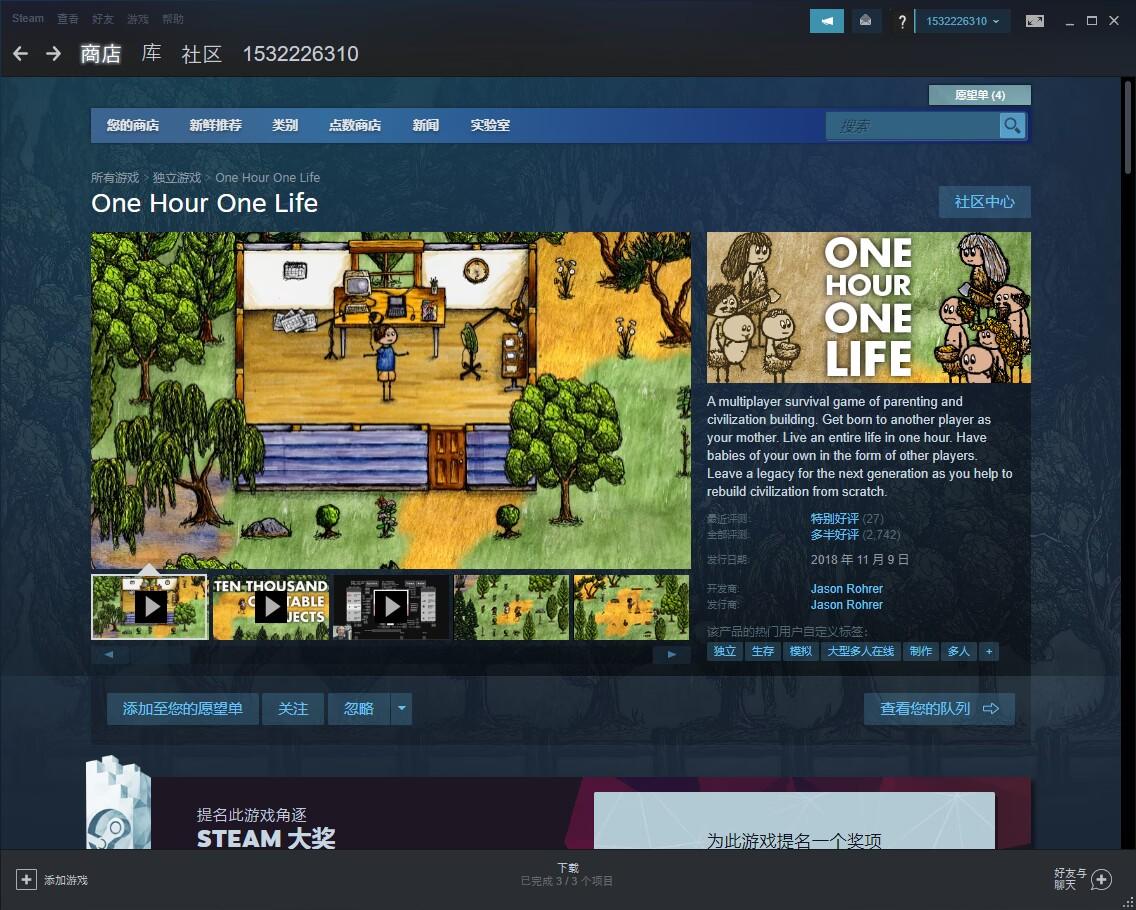Page media thumbnails left with the arrow

tap(109, 654)
